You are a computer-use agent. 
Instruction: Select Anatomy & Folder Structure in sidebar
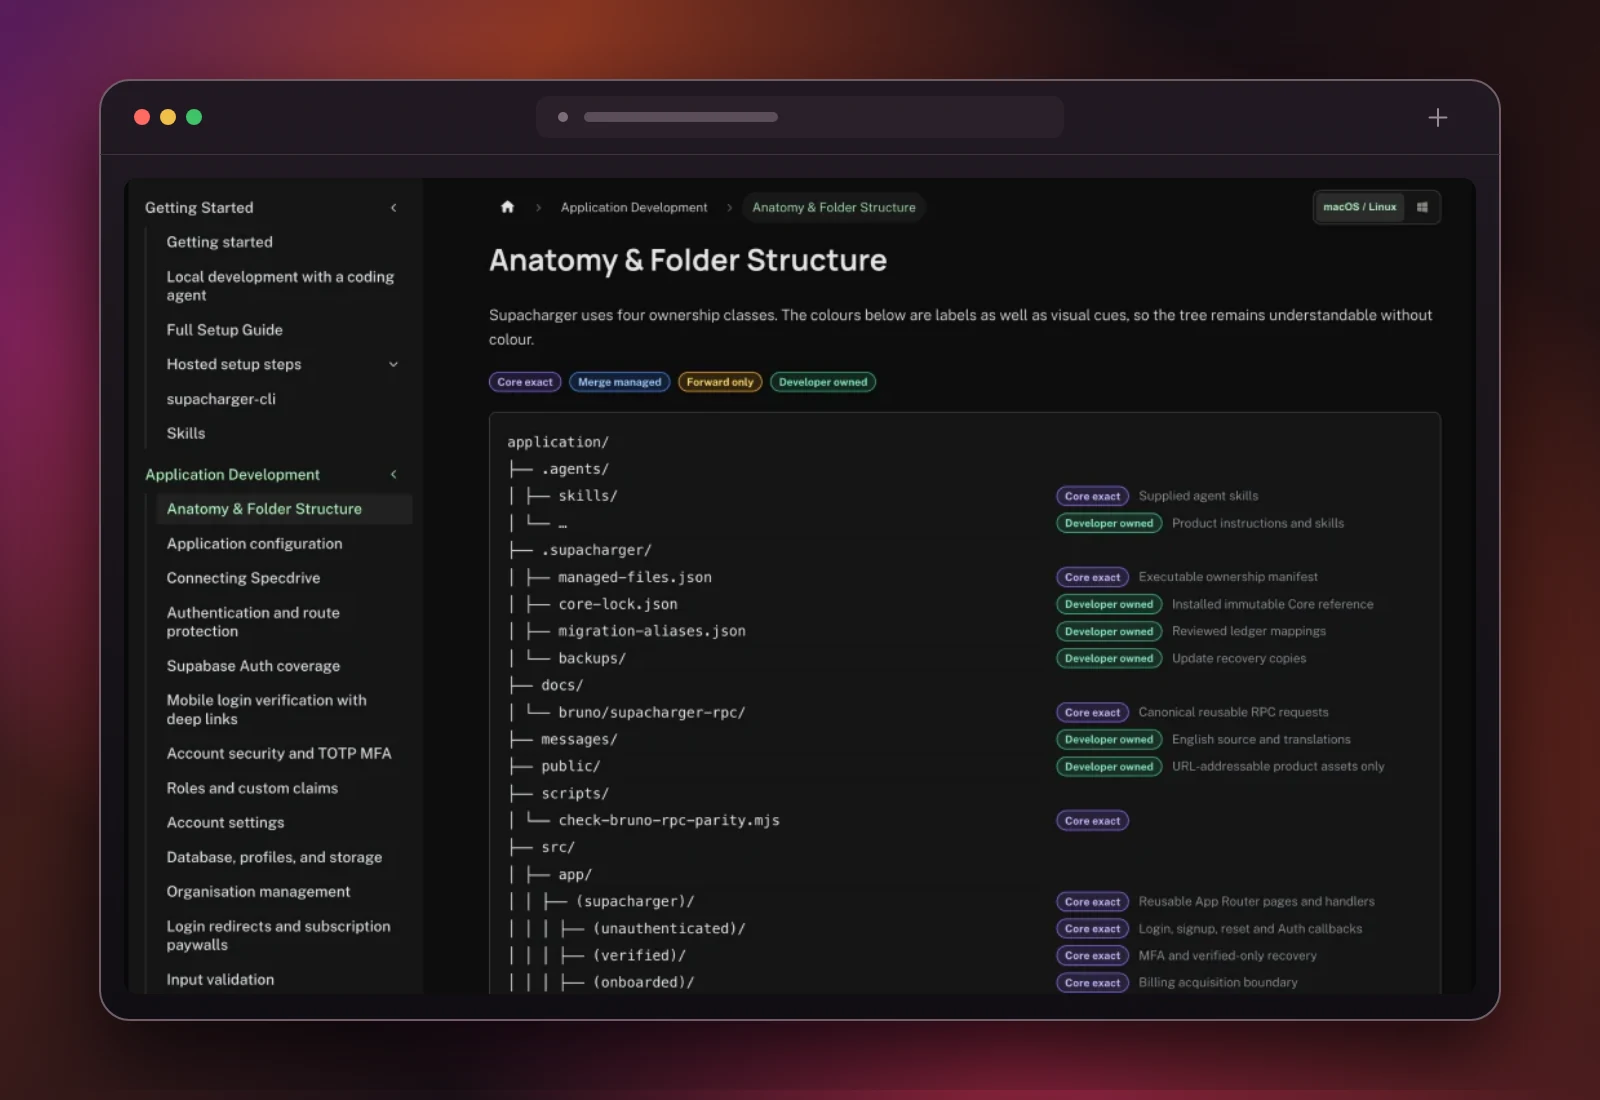(x=284, y=509)
